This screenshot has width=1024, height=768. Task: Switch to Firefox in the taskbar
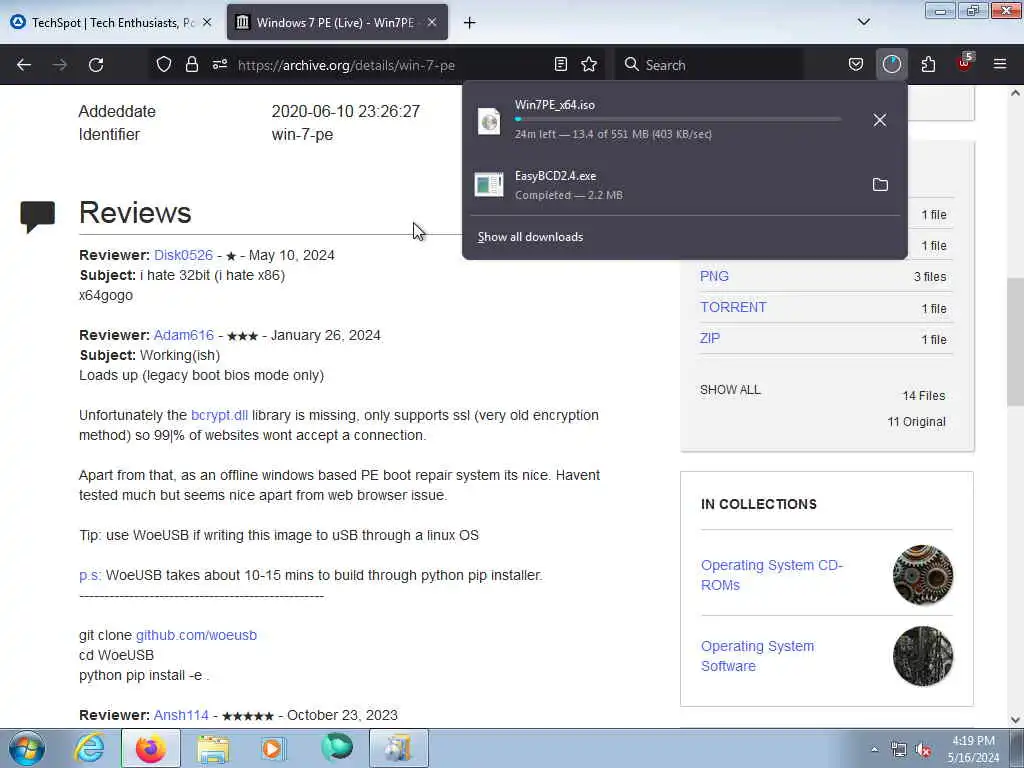[151, 748]
